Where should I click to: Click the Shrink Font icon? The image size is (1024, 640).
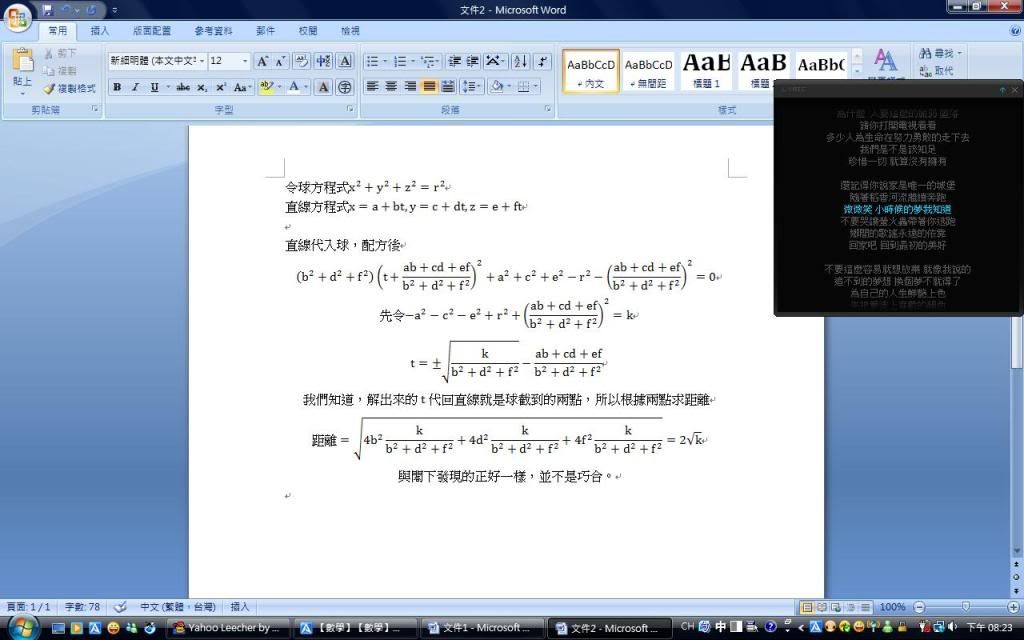[x=280, y=61]
